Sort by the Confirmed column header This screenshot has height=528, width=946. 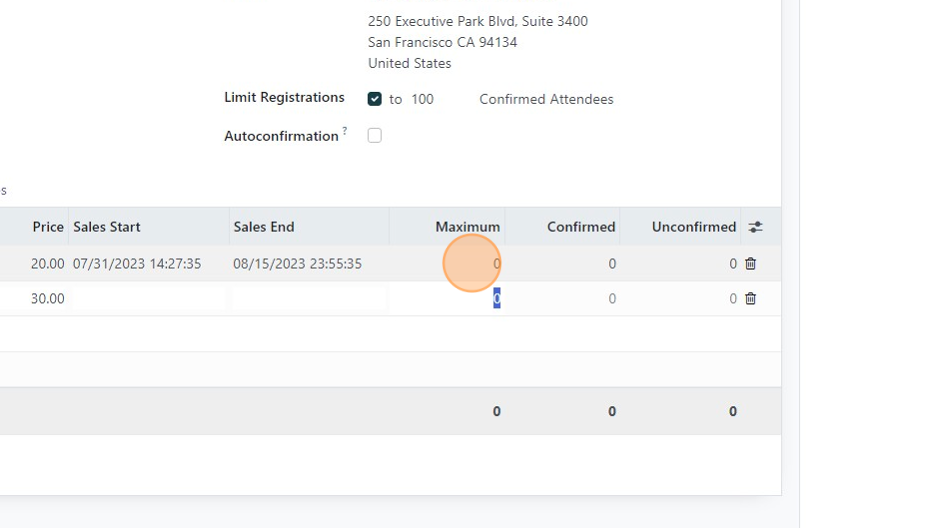tap(581, 227)
